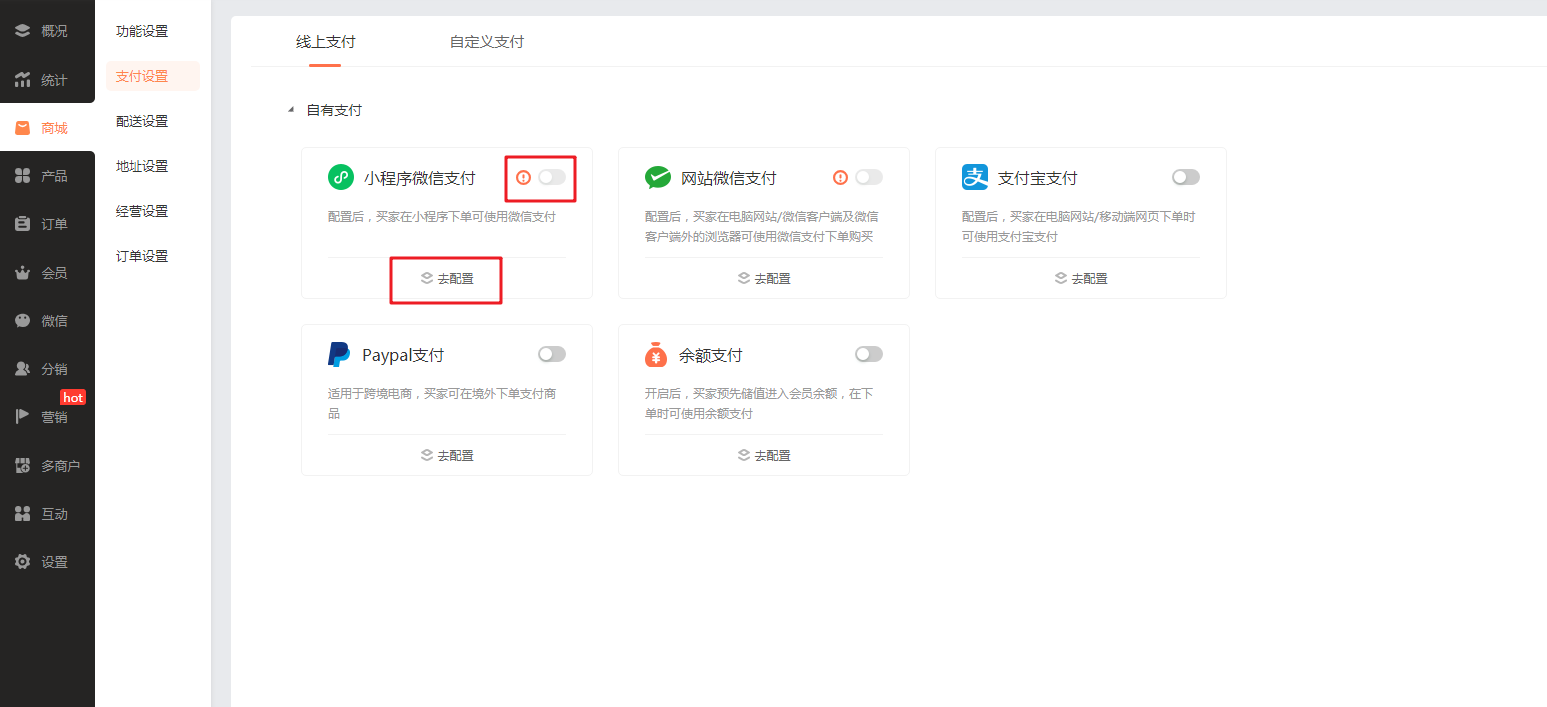Select the 商城 mall icon in sidebar
Viewport: 1547px width, 707px height.
point(22,128)
